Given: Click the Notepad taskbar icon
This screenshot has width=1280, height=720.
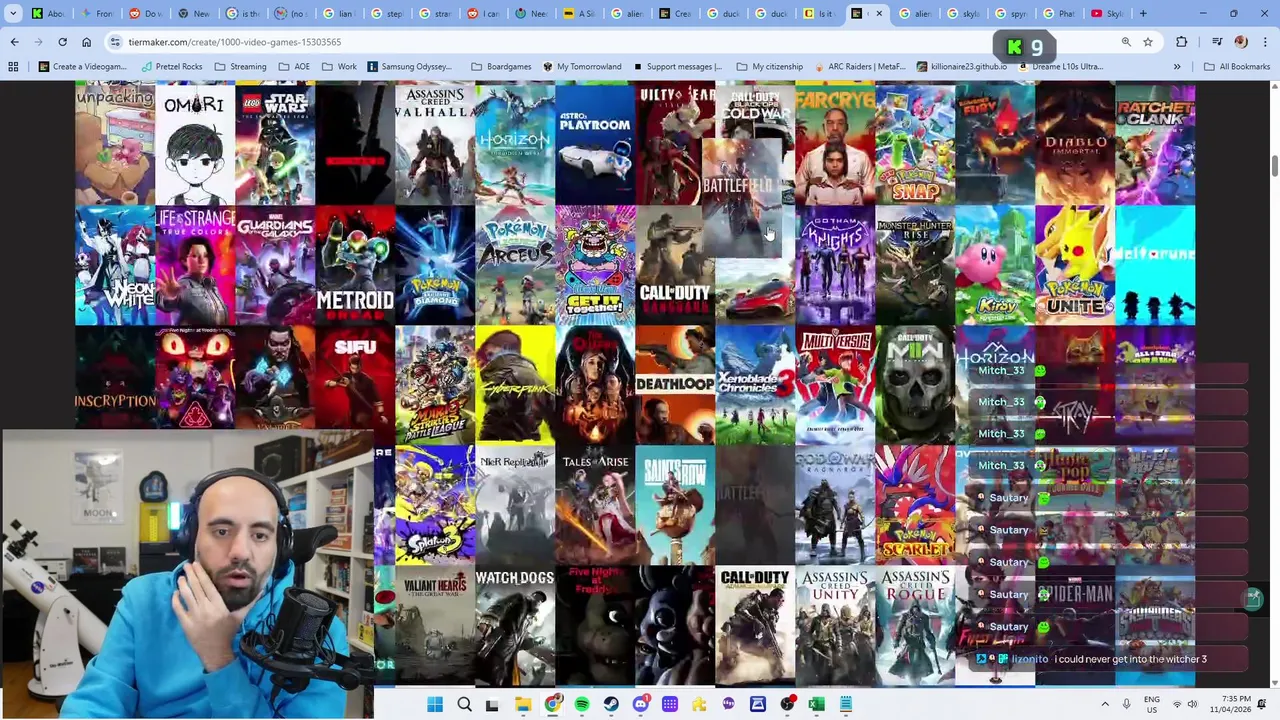Looking at the screenshot, I should [x=845, y=705].
